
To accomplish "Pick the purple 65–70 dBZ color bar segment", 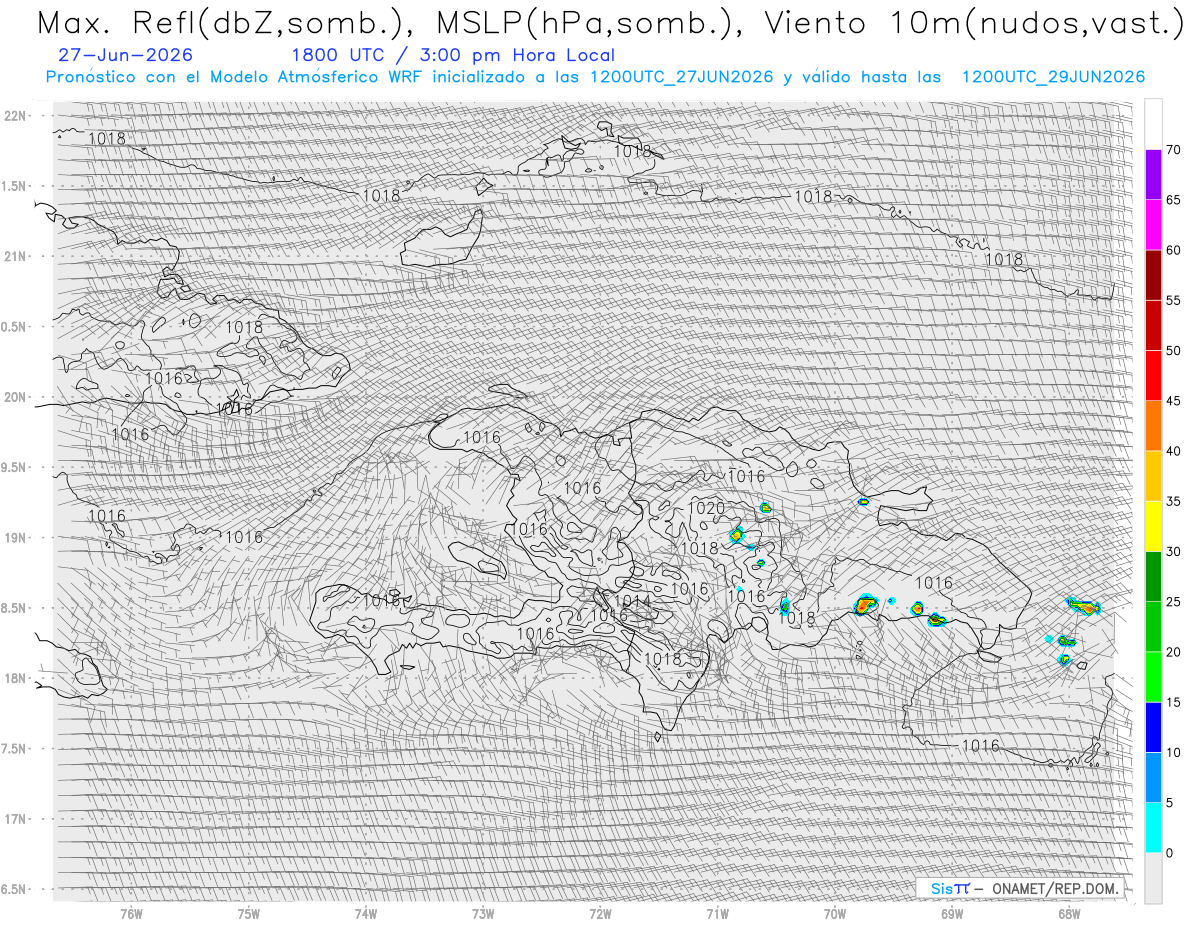I will click(x=1153, y=175).
